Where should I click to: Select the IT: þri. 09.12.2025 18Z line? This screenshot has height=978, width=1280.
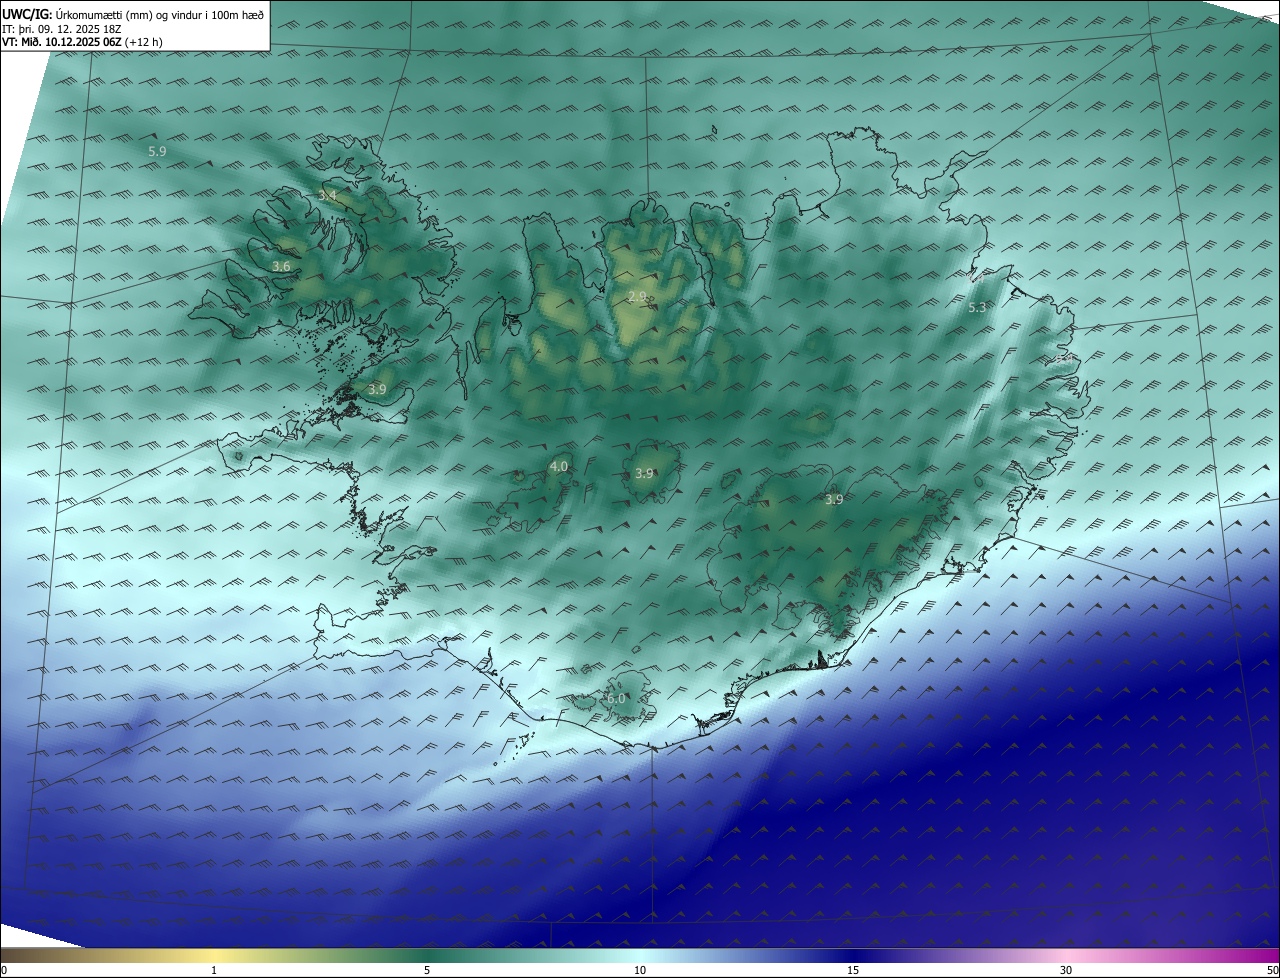tap(63, 28)
